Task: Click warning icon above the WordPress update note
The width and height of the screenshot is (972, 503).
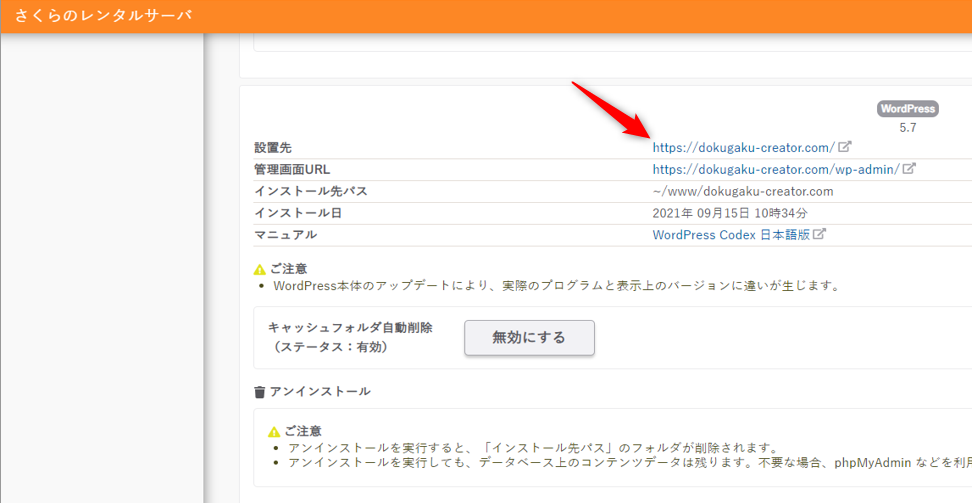Action: tap(260, 270)
